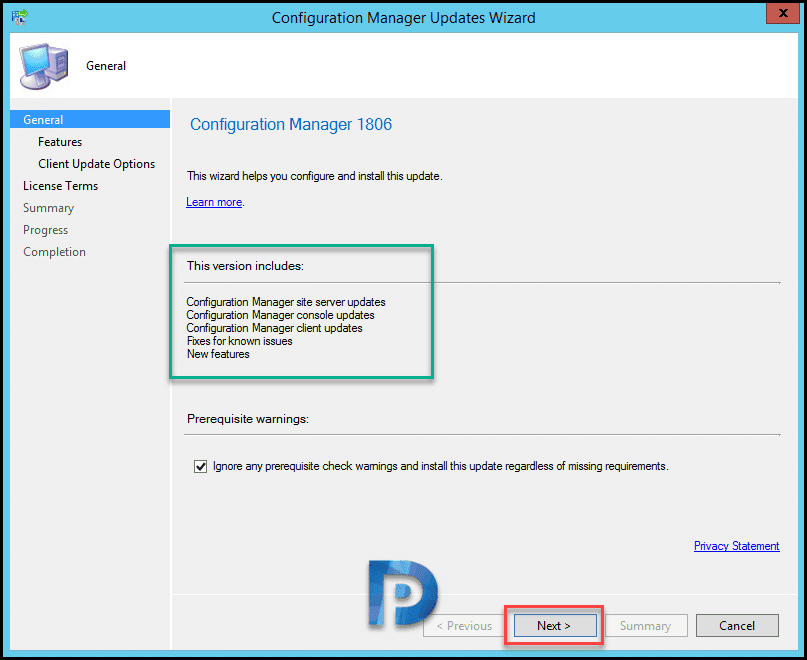
Task: Click the computer icon beside General header
Action: [44, 66]
